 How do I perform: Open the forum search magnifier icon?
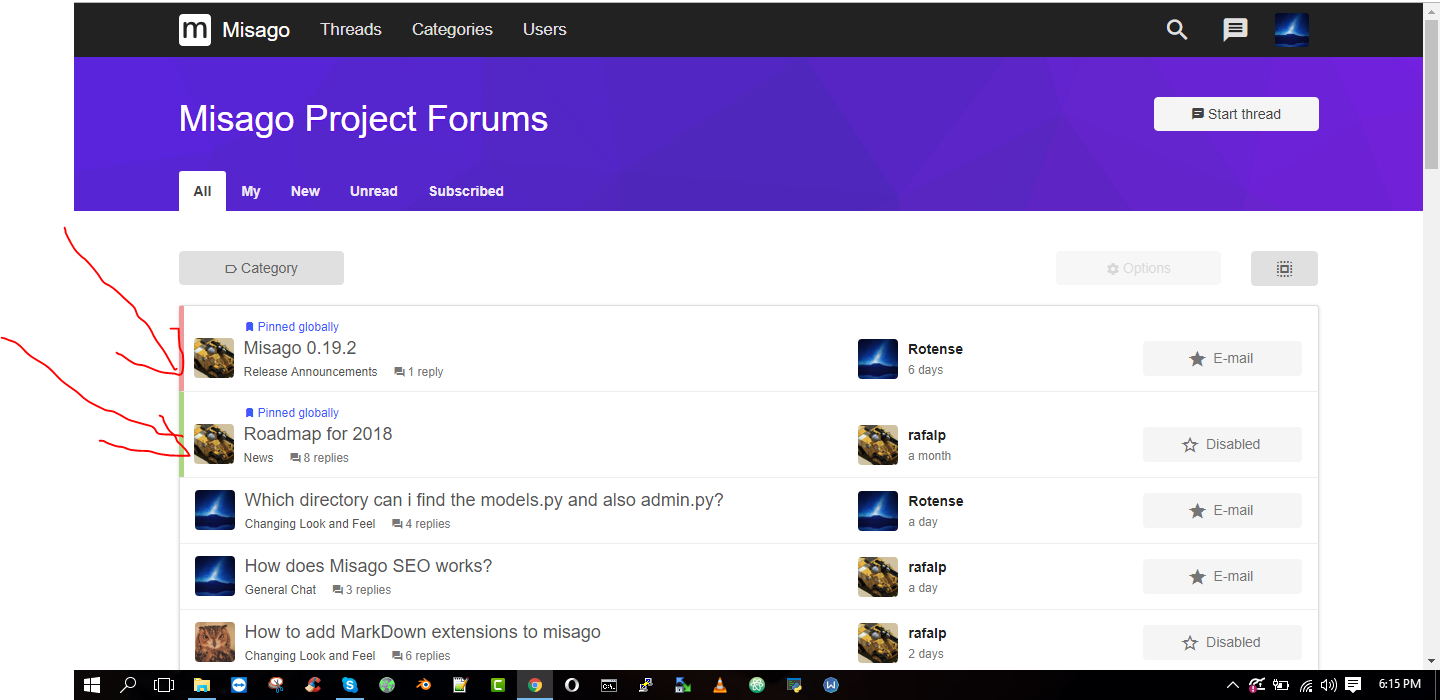click(x=1177, y=30)
